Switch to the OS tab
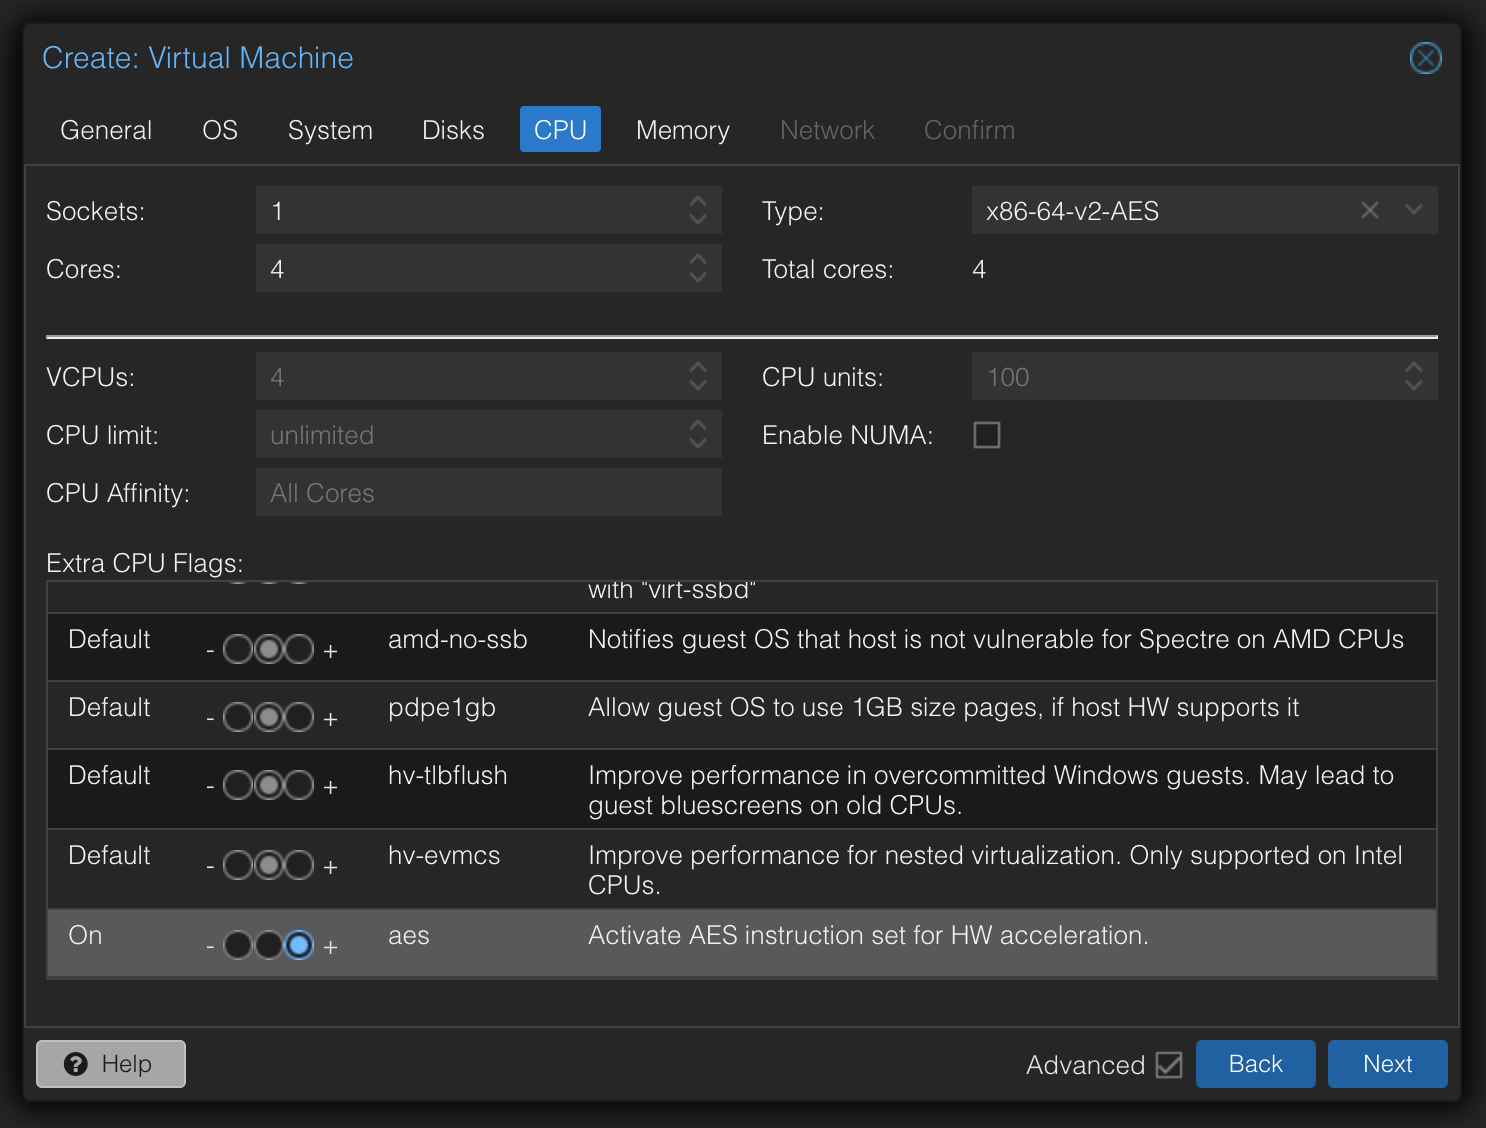The image size is (1486, 1128). pyautogui.click(x=220, y=130)
